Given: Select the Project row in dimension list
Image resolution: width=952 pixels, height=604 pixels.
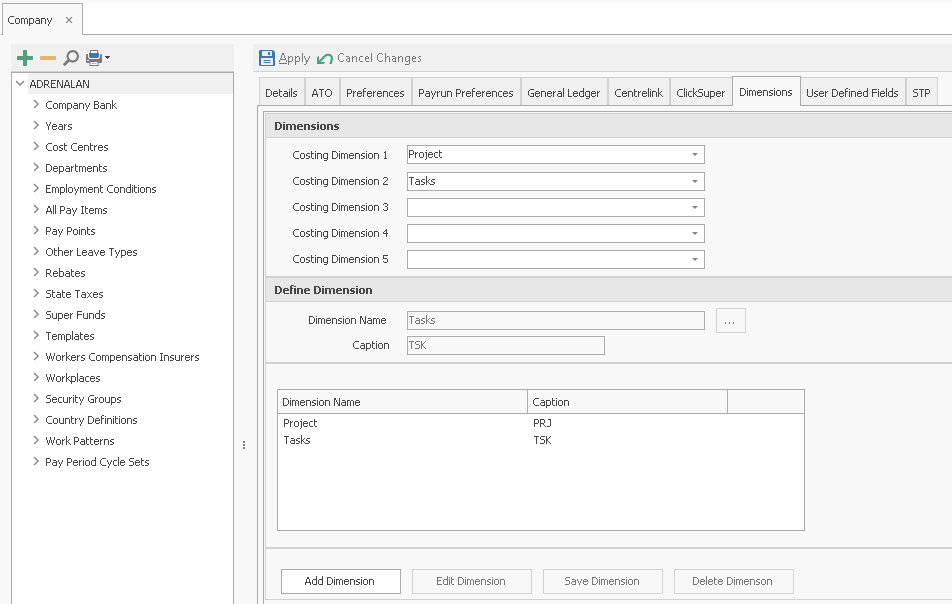Looking at the screenshot, I should (540, 423).
